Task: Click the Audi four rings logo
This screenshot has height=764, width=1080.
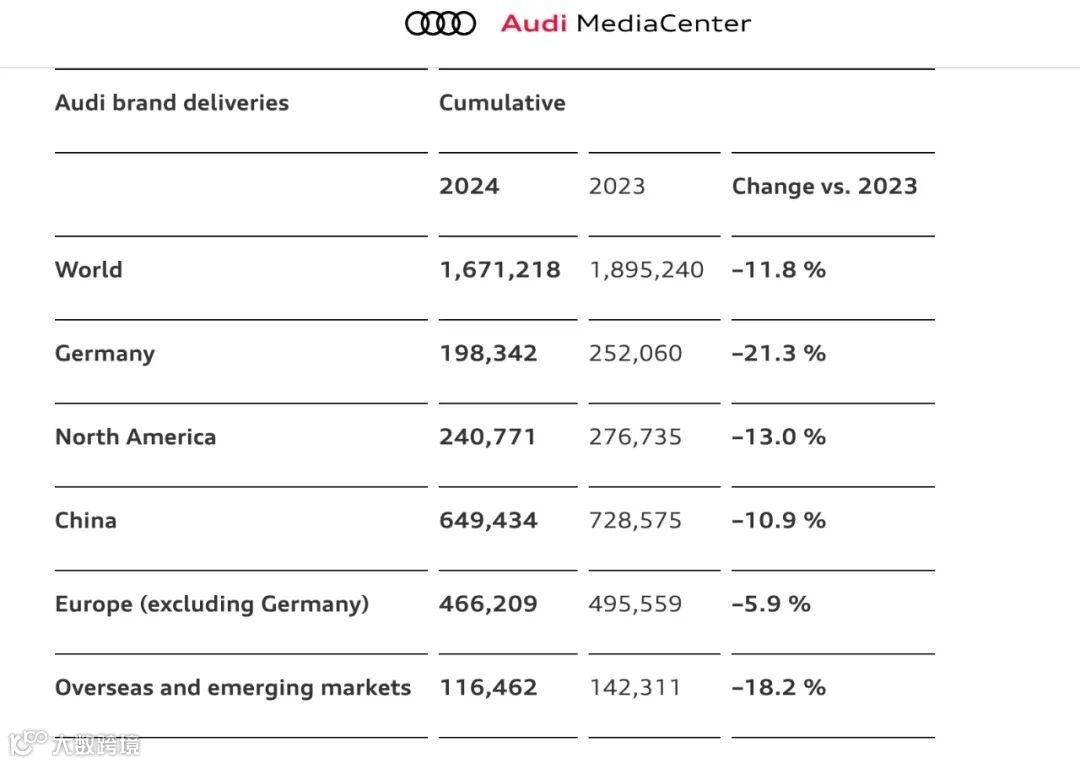Action: point(440,23)
